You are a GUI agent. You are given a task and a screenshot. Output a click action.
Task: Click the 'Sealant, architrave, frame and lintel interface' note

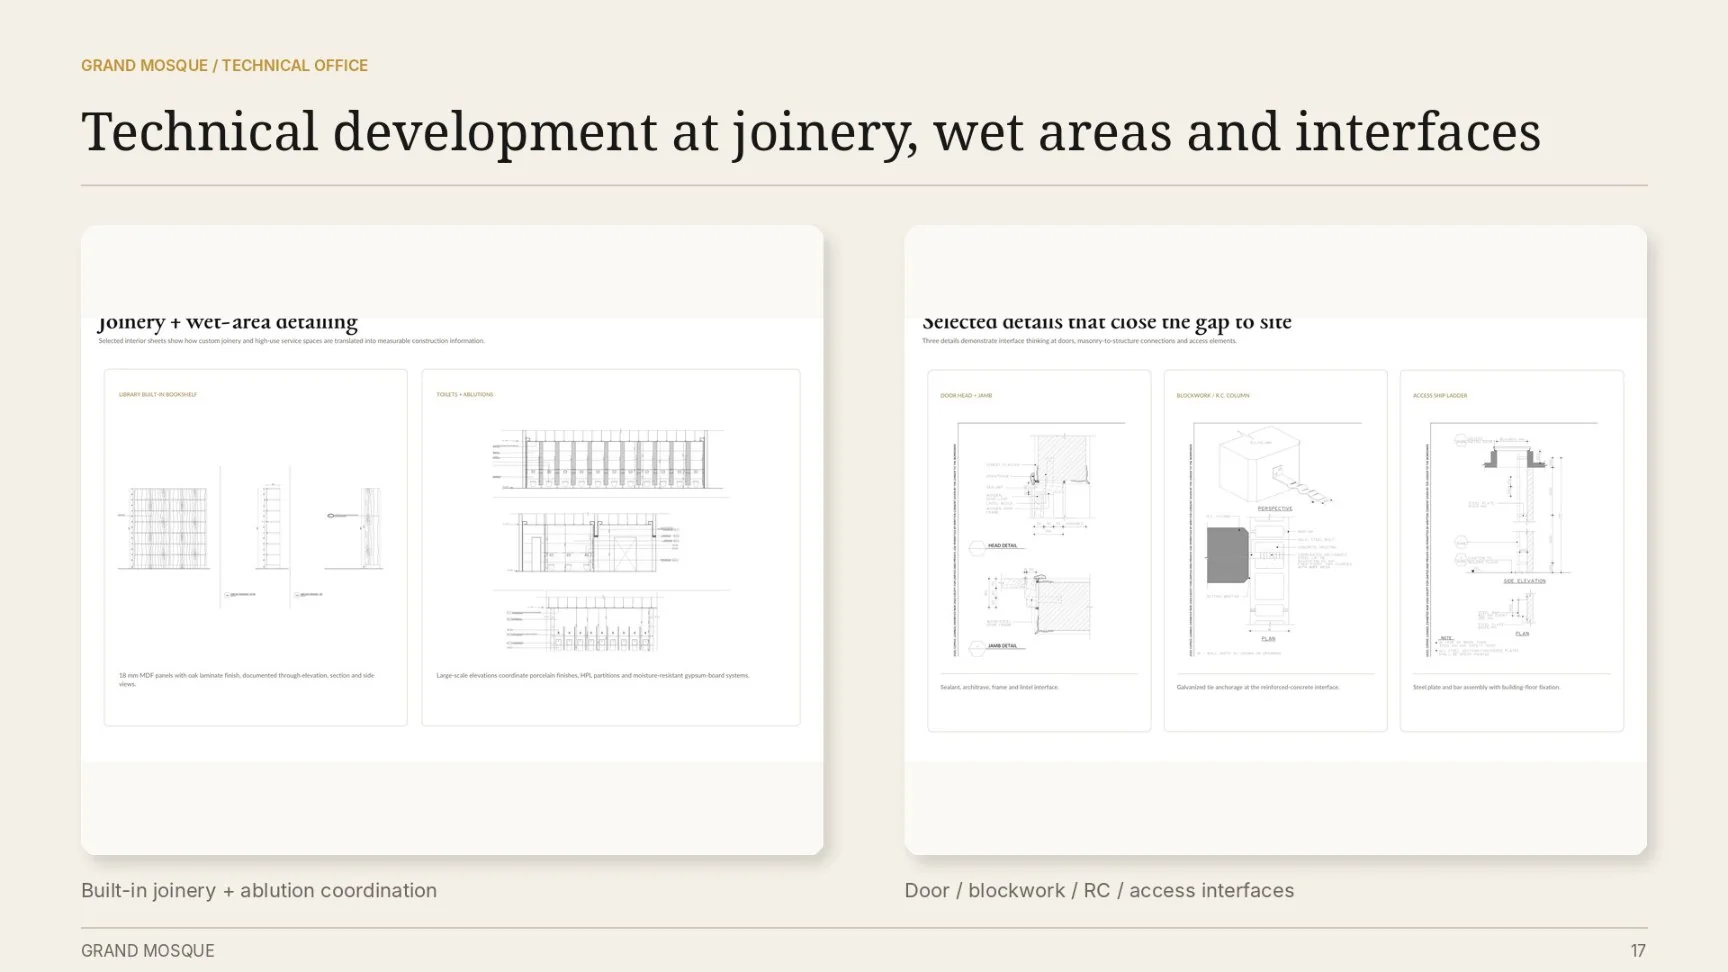(x=999, y=687)
